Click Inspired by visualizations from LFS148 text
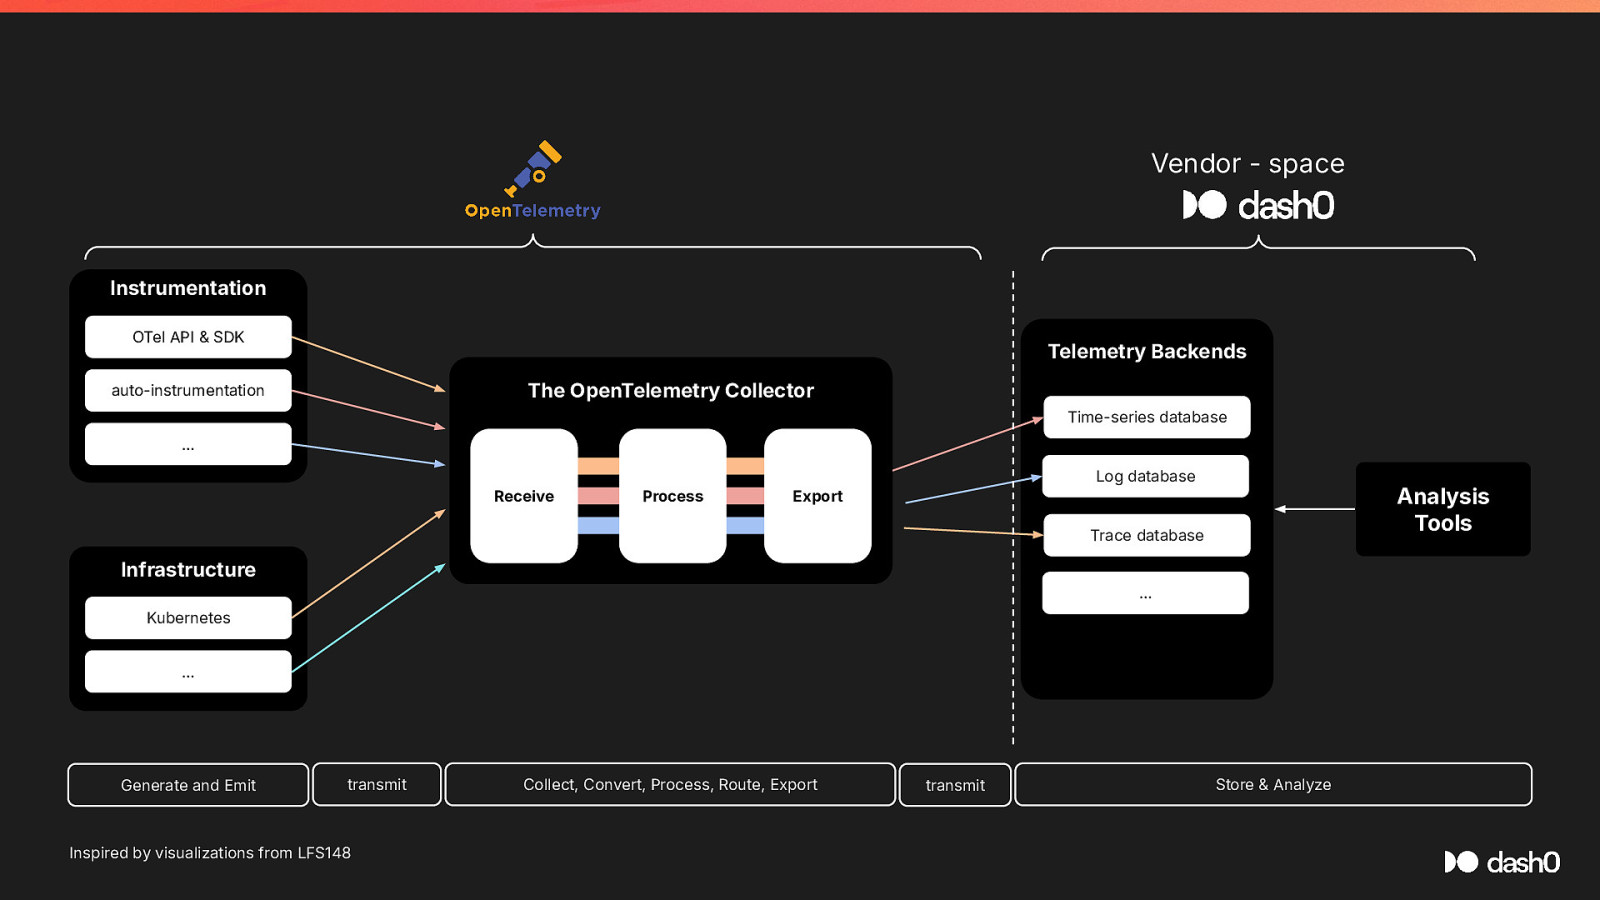This screenshot has height=900, width=1600. click(210, 853)
